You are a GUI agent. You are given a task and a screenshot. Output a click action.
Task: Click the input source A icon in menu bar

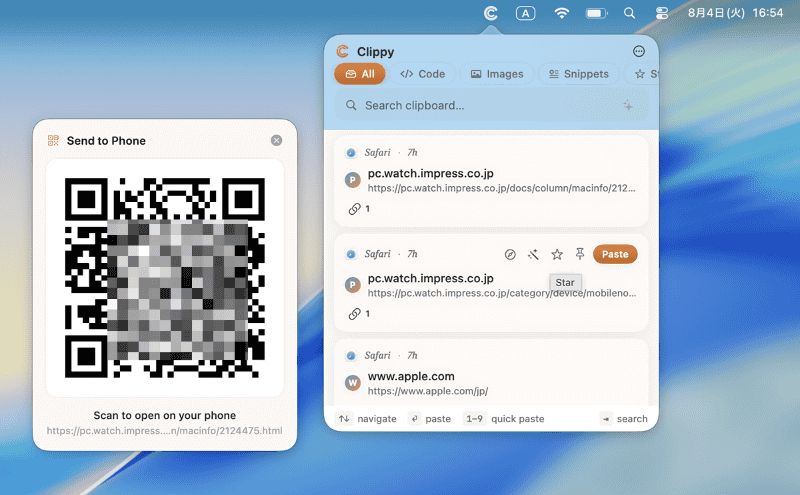(526, 13)
